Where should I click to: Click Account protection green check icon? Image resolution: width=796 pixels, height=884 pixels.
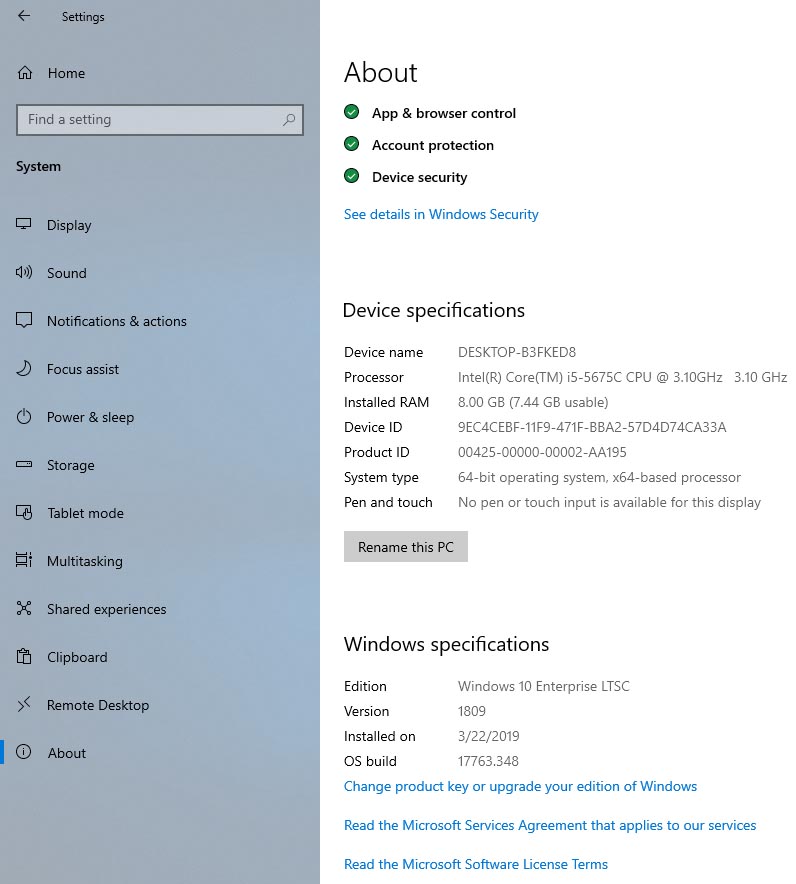tap(351, 144)
